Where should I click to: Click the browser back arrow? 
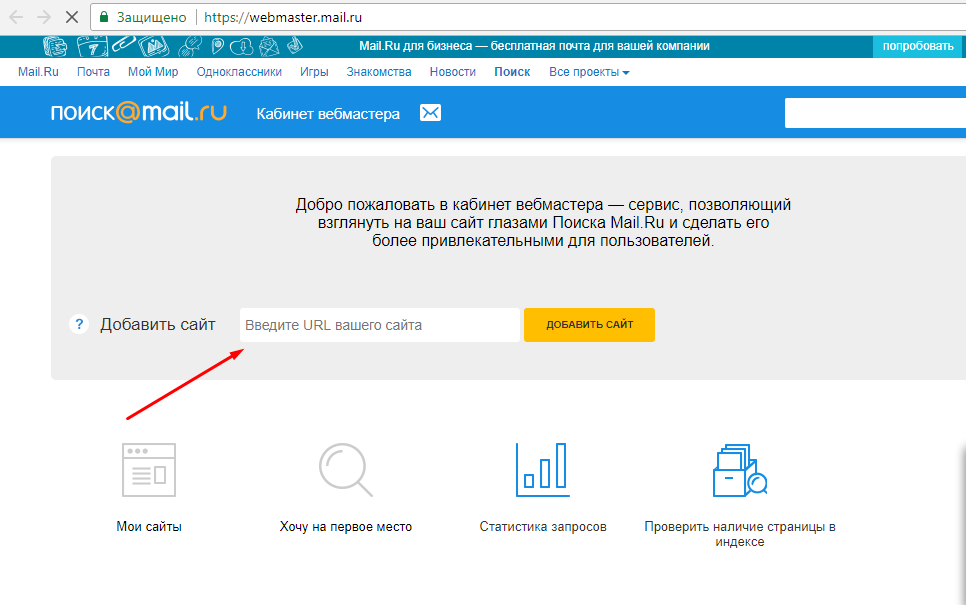coord(16,17)
